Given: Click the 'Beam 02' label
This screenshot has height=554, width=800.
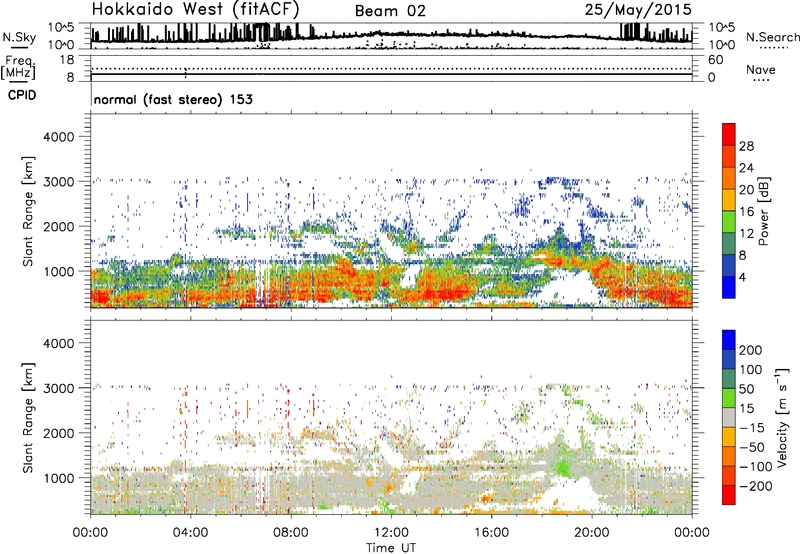Looking at the screenshot, I should click(390, 11).
